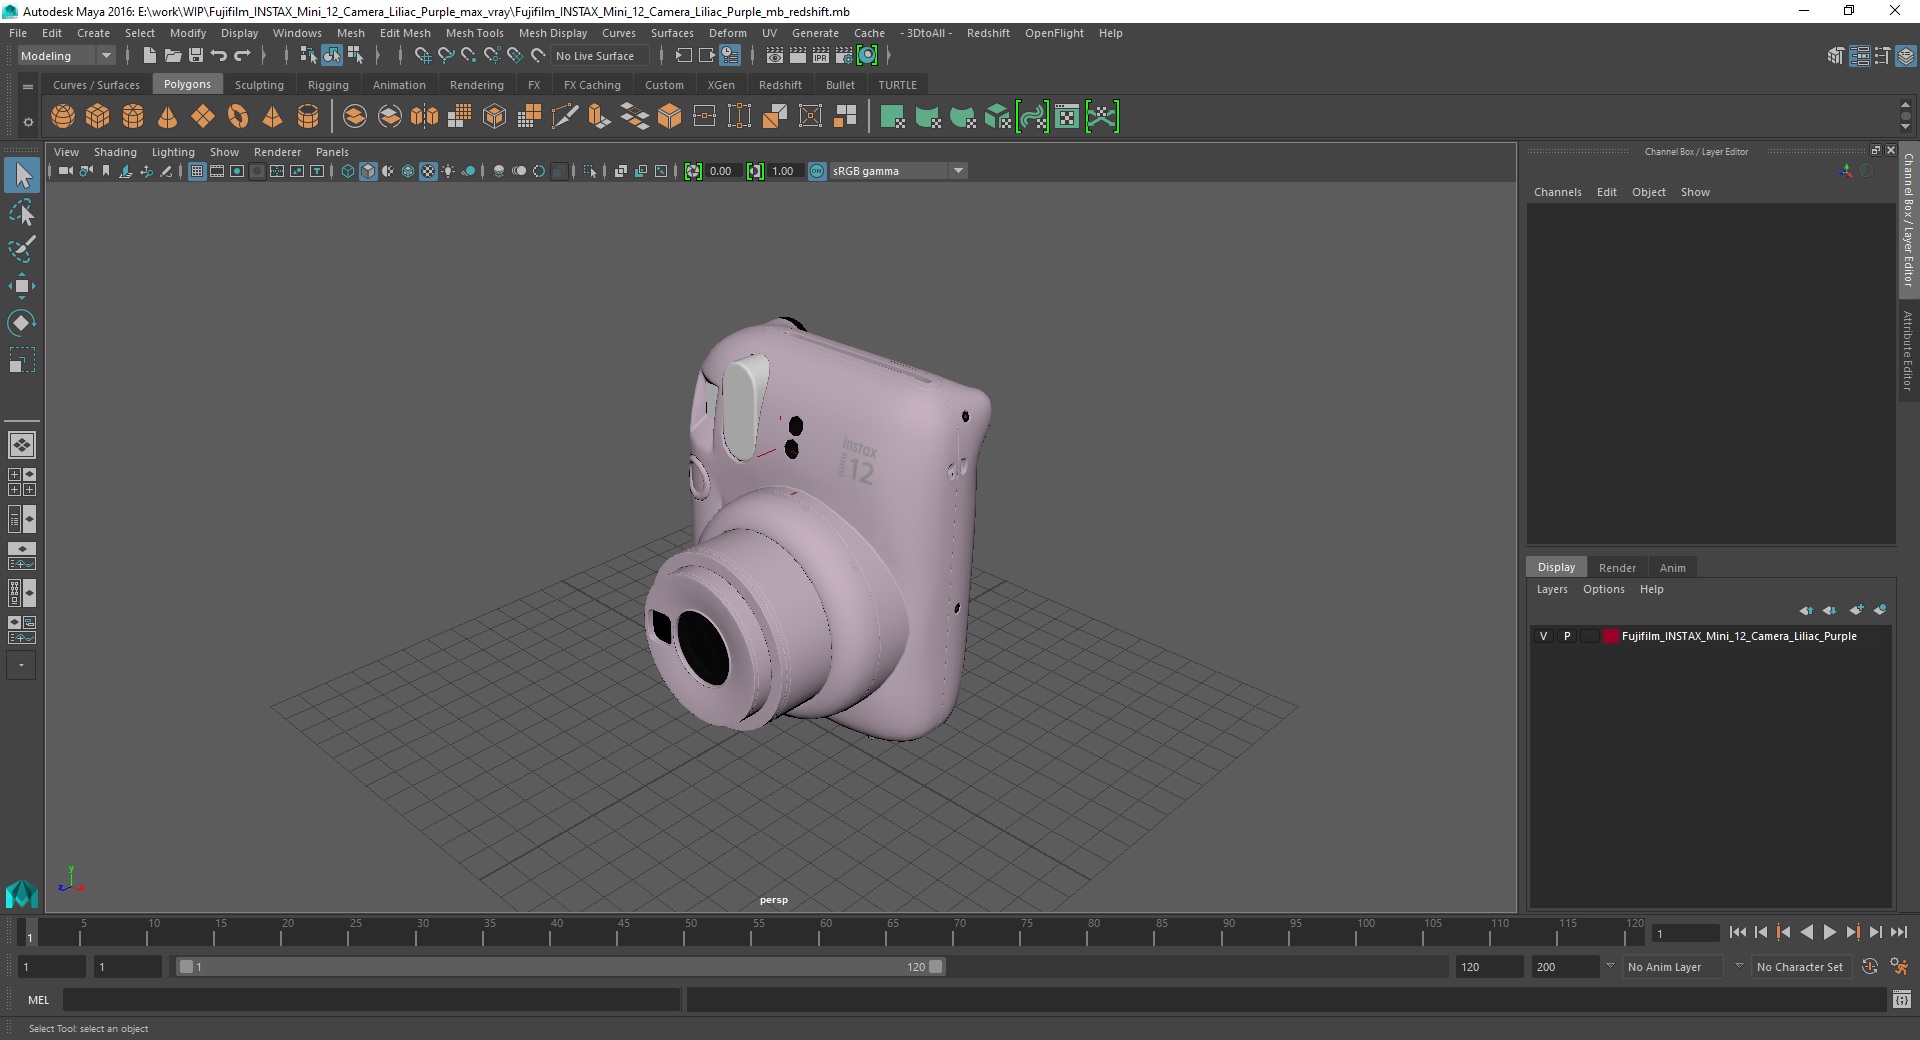Toggle layer playback P box
The height and width of the screenshot is (1040, 1920).
click(1567, 636)
